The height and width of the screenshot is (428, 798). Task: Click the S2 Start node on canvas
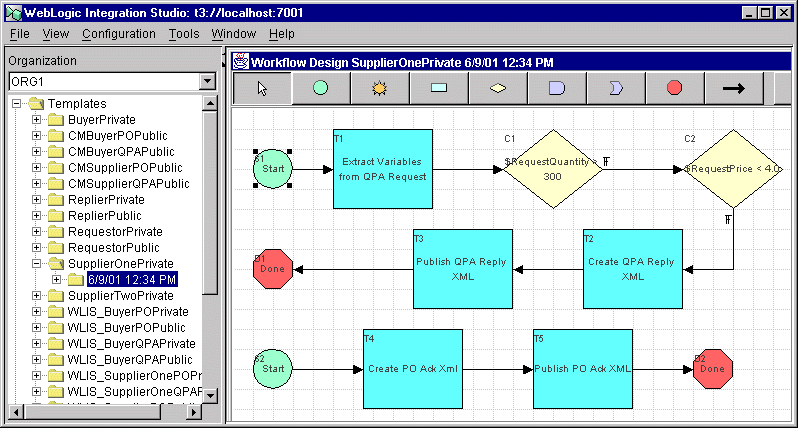[273, 369]
